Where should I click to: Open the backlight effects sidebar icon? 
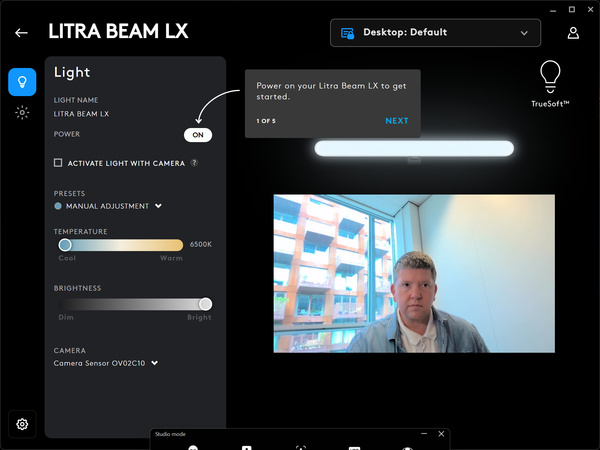(x=22, y=113)
